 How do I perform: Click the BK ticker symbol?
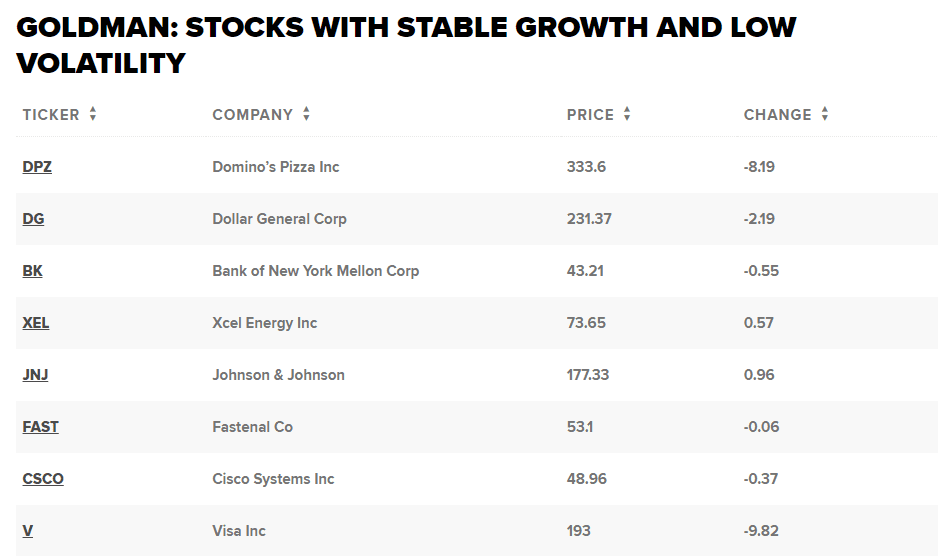[33, 271]
